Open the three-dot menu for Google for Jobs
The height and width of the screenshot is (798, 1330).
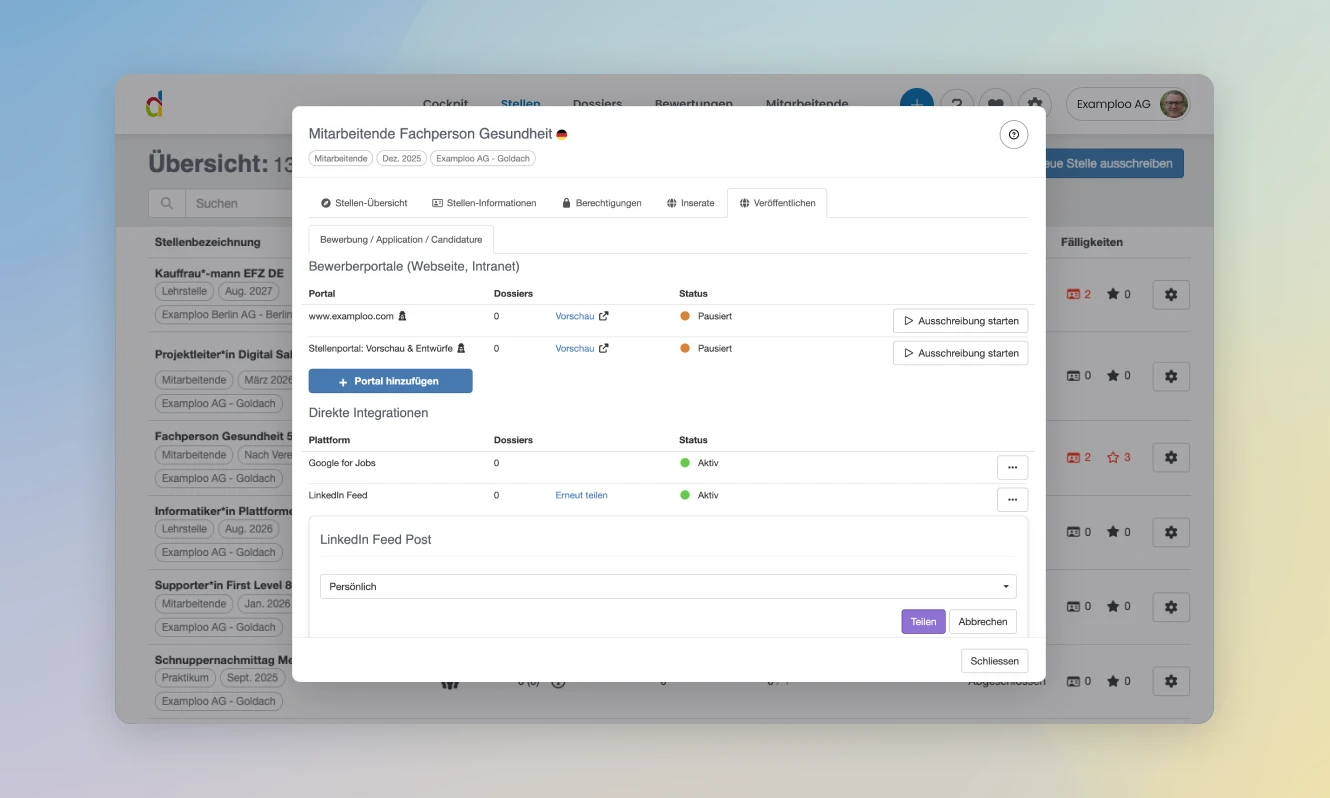point(1012,467)
